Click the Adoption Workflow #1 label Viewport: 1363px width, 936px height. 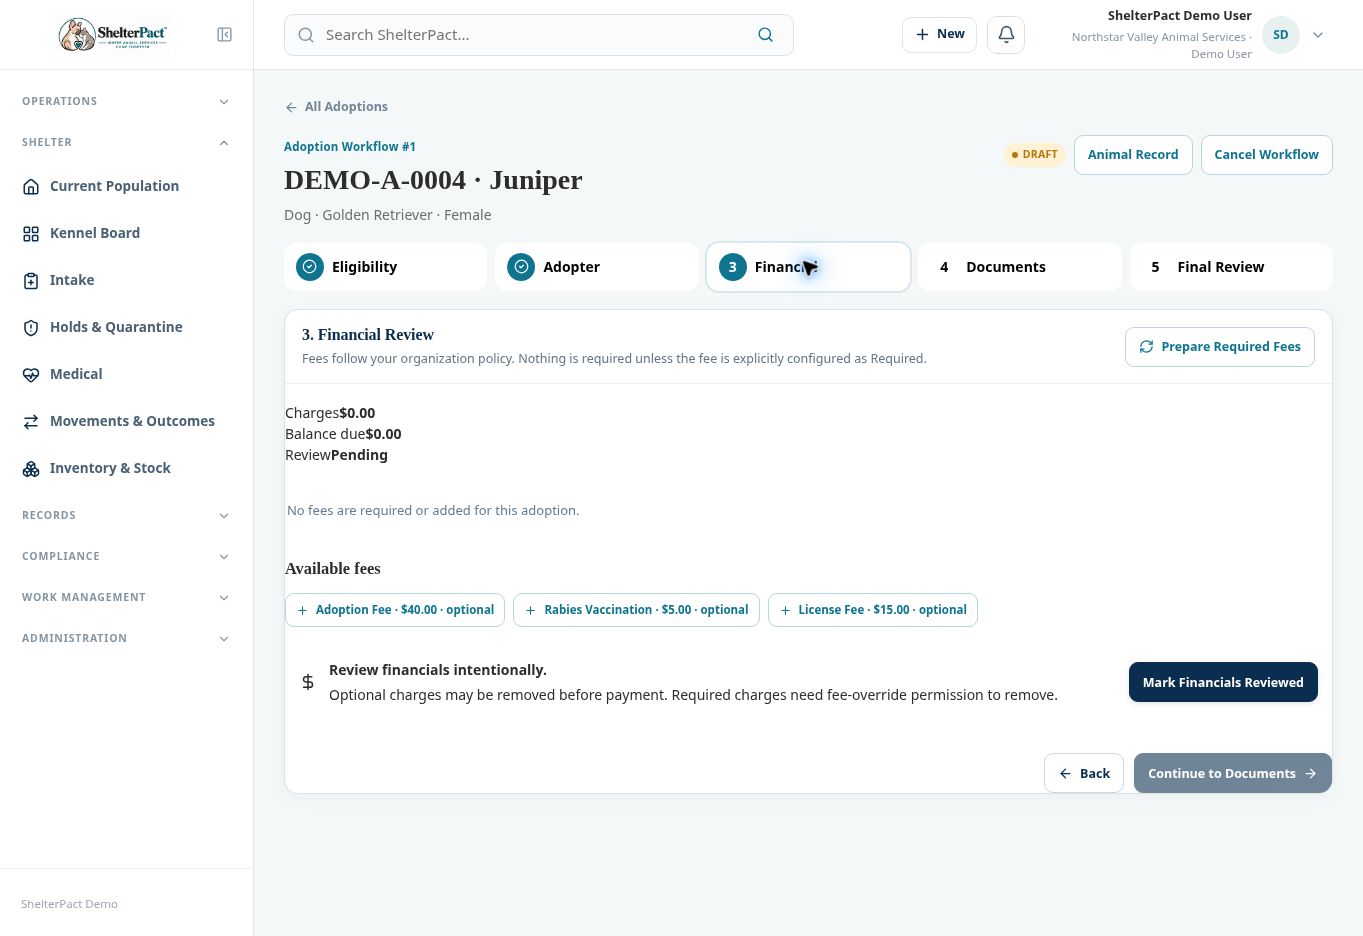pos(349,147)
